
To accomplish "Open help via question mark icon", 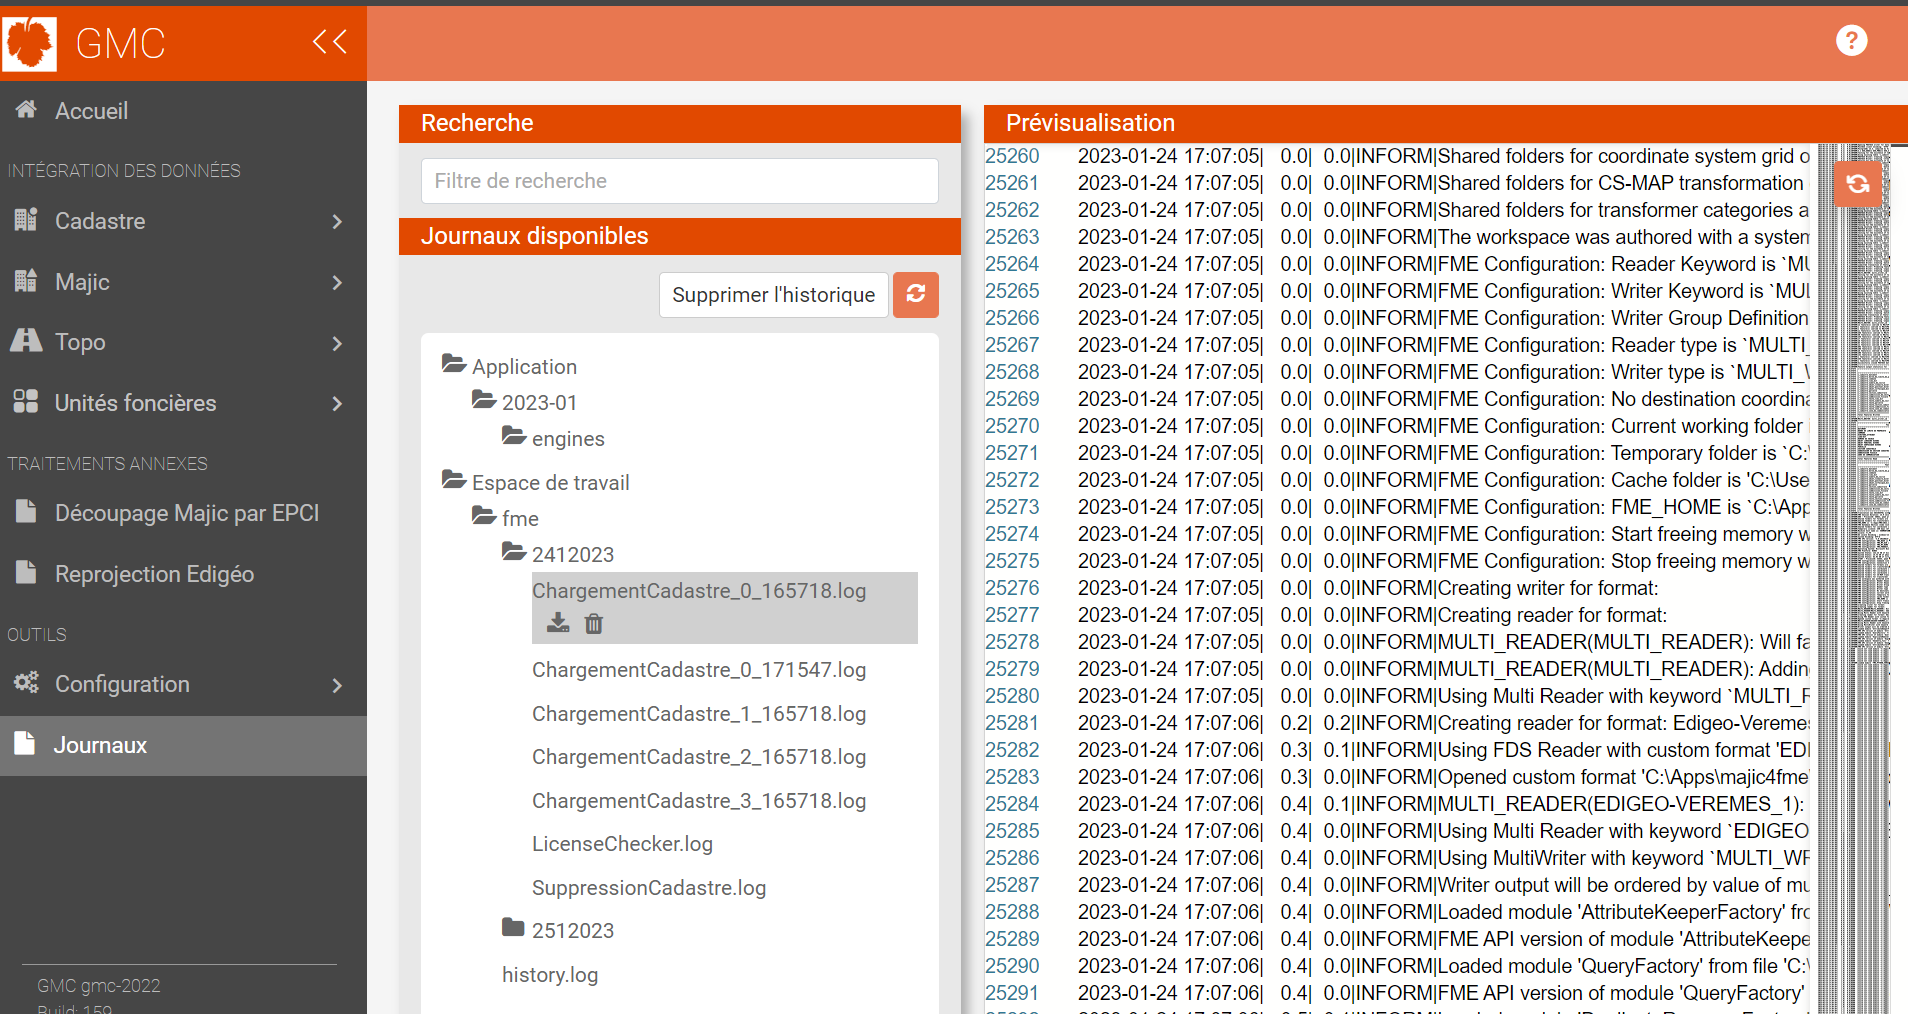I will point(1852,41).
